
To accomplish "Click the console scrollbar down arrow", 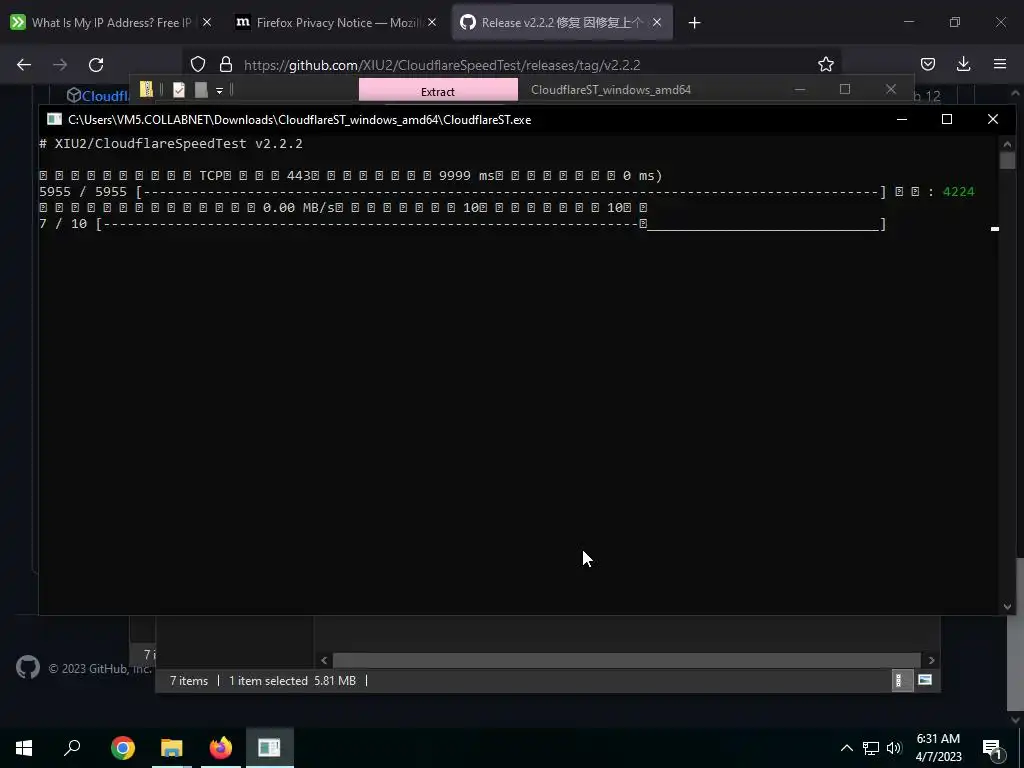I will pyautogui.click(x=1006, y=607).
